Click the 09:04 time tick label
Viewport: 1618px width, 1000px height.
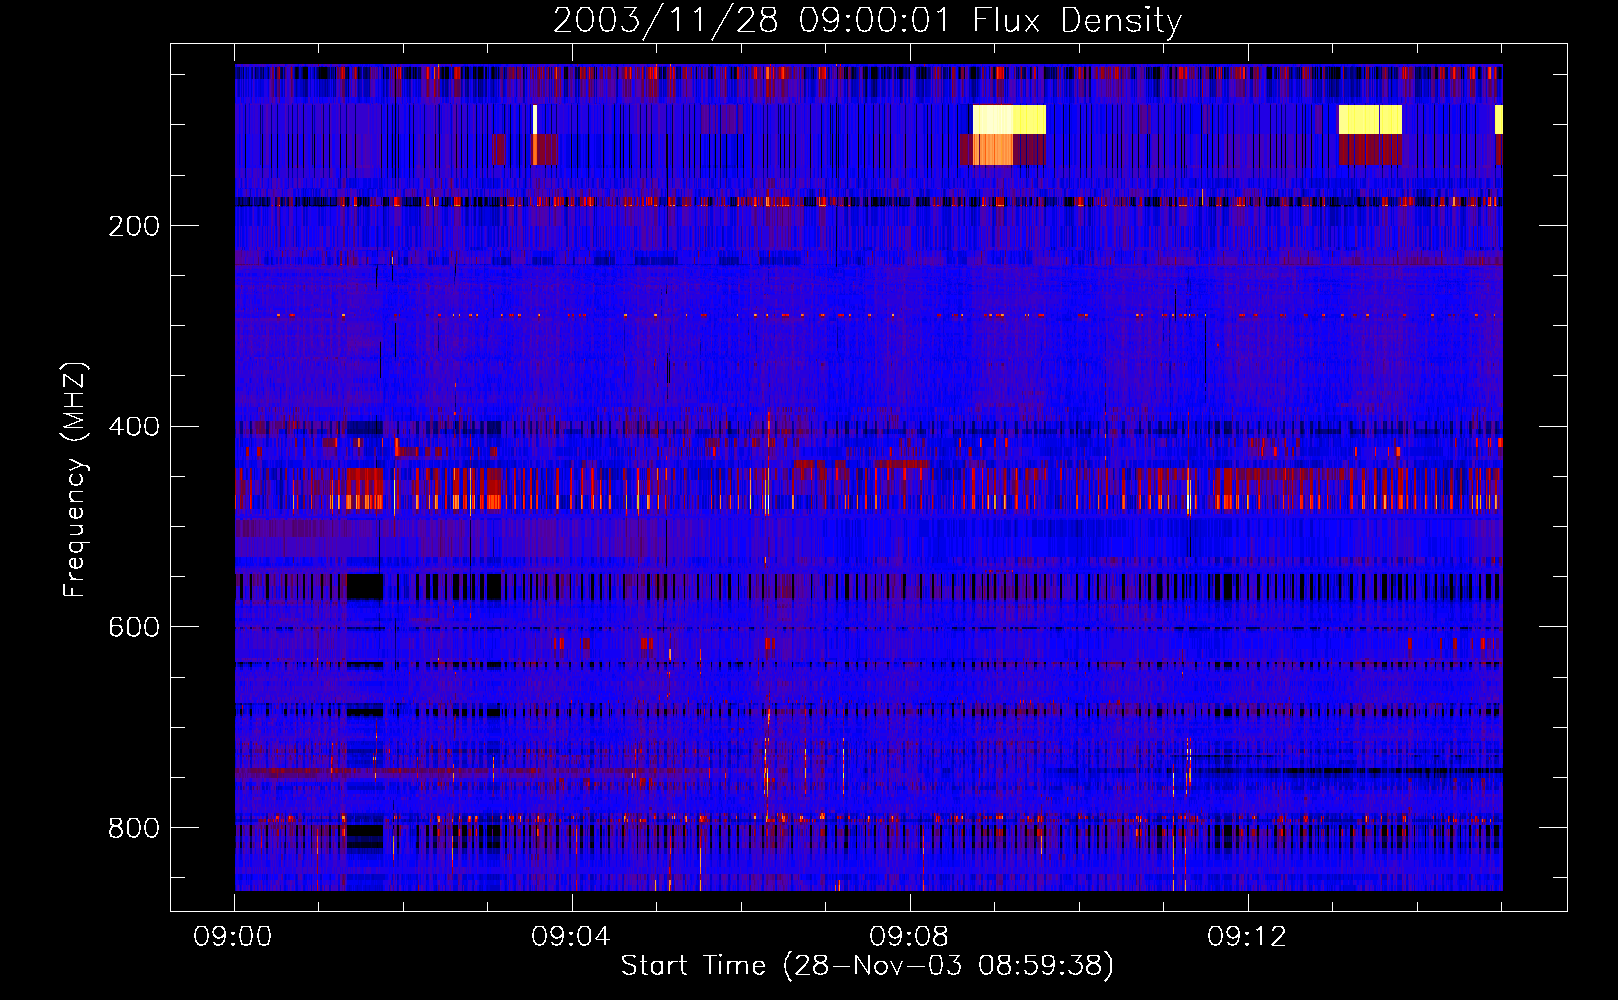point(571,937)
